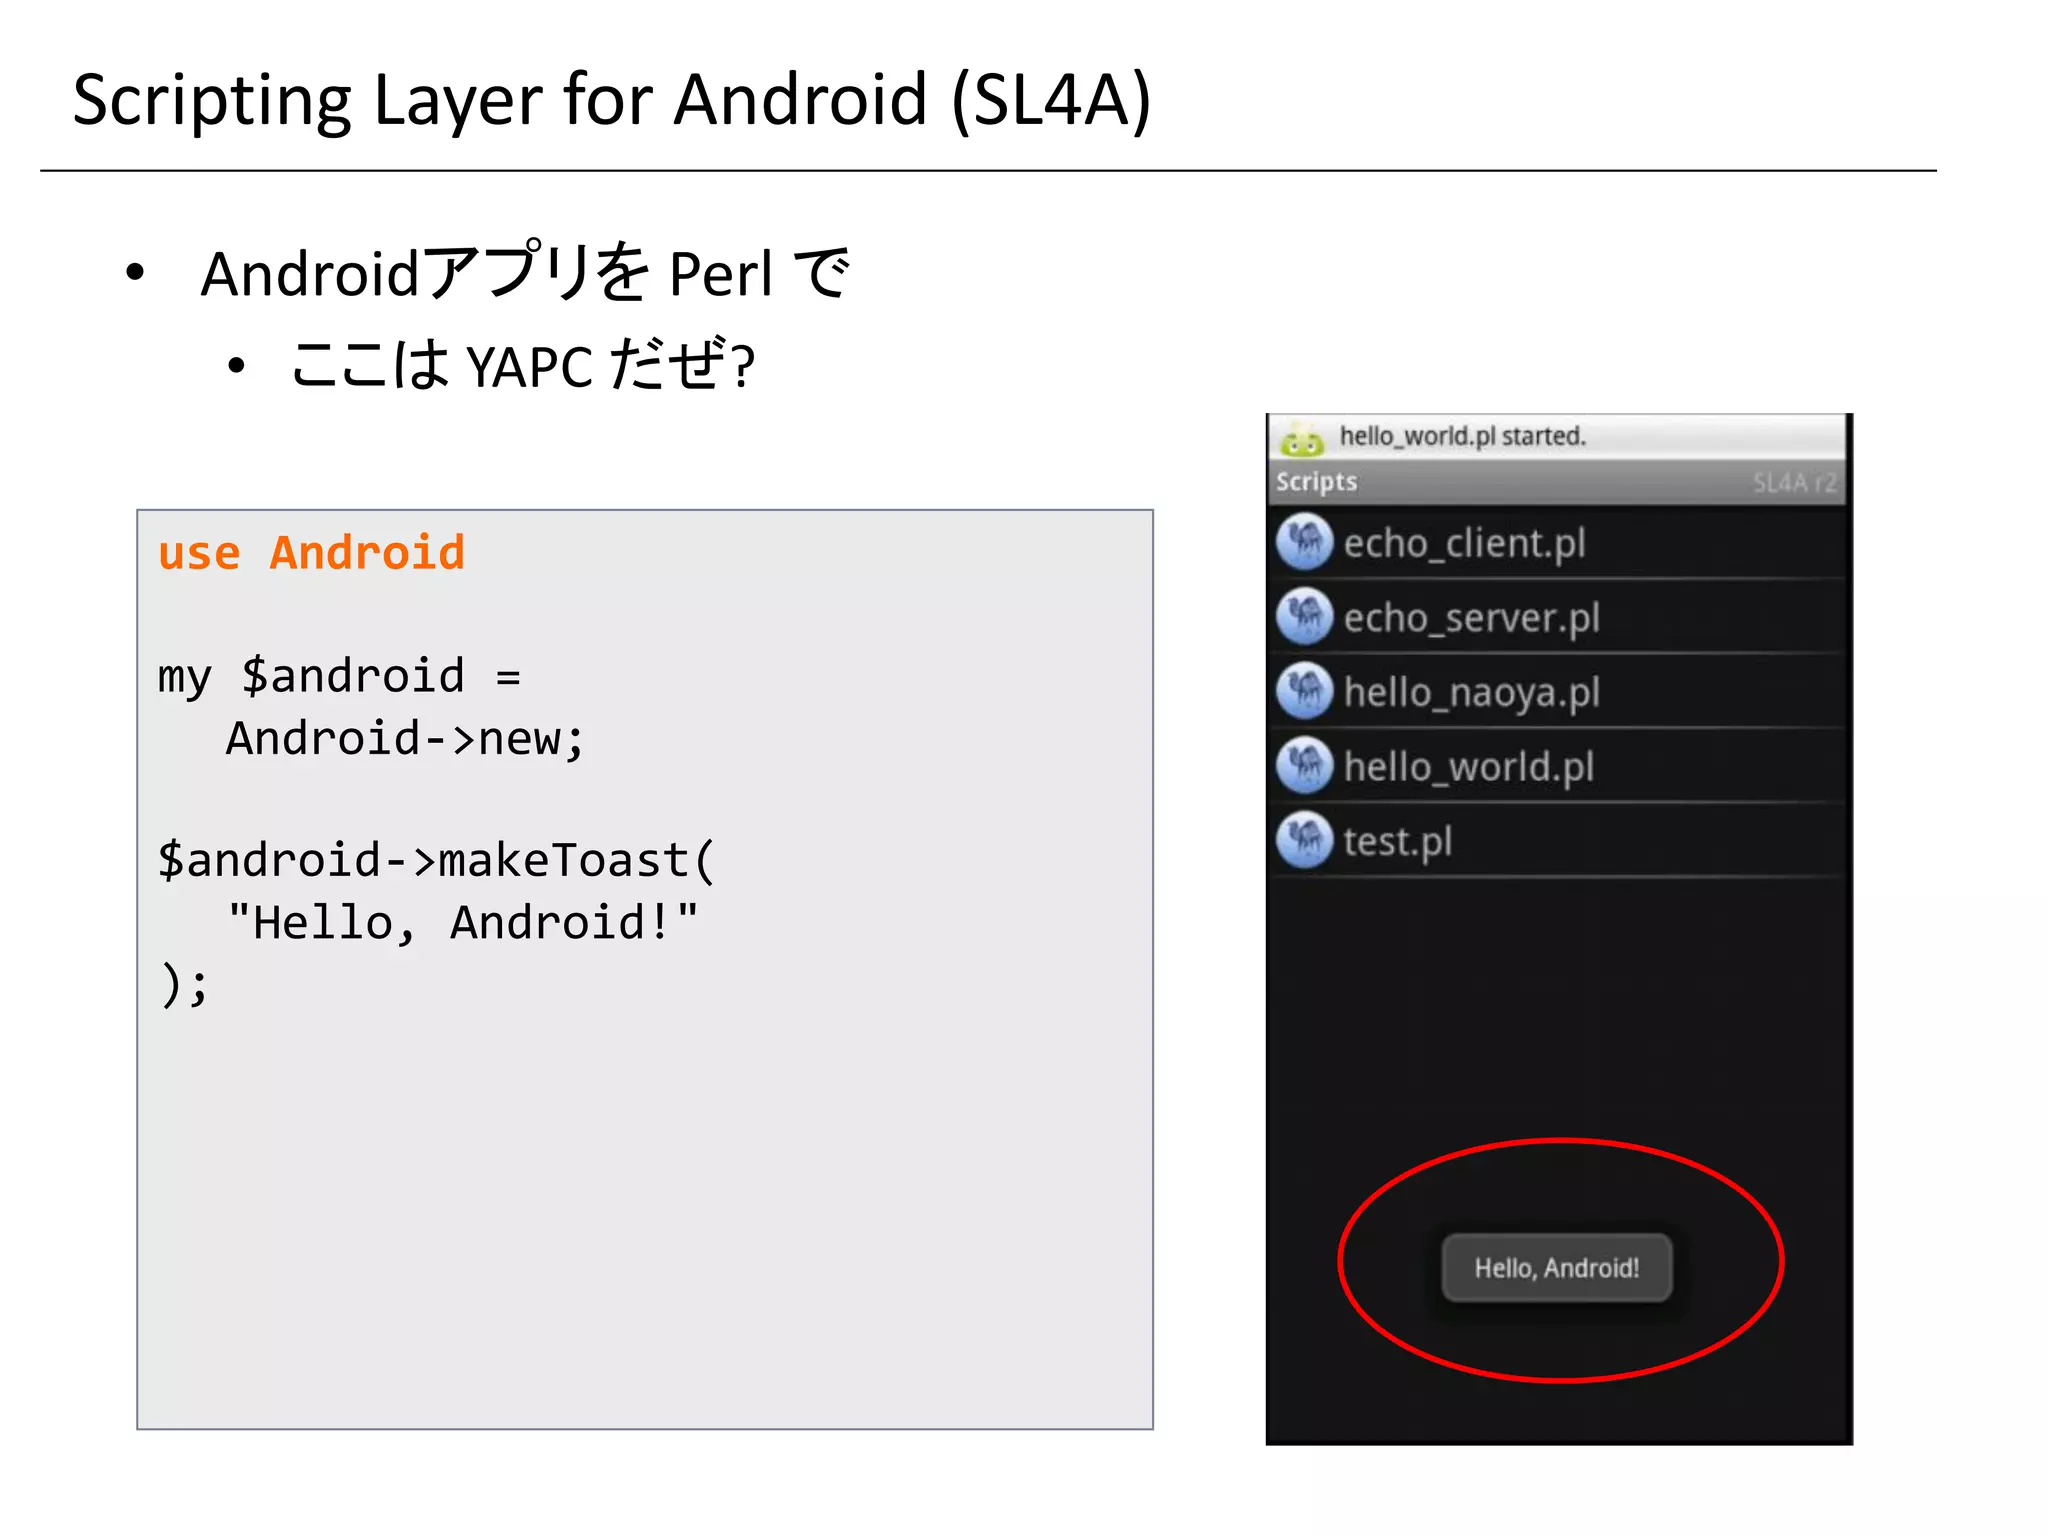Launch the hello_world.pl script
2048x1536 pixels.
point(1556,766)
